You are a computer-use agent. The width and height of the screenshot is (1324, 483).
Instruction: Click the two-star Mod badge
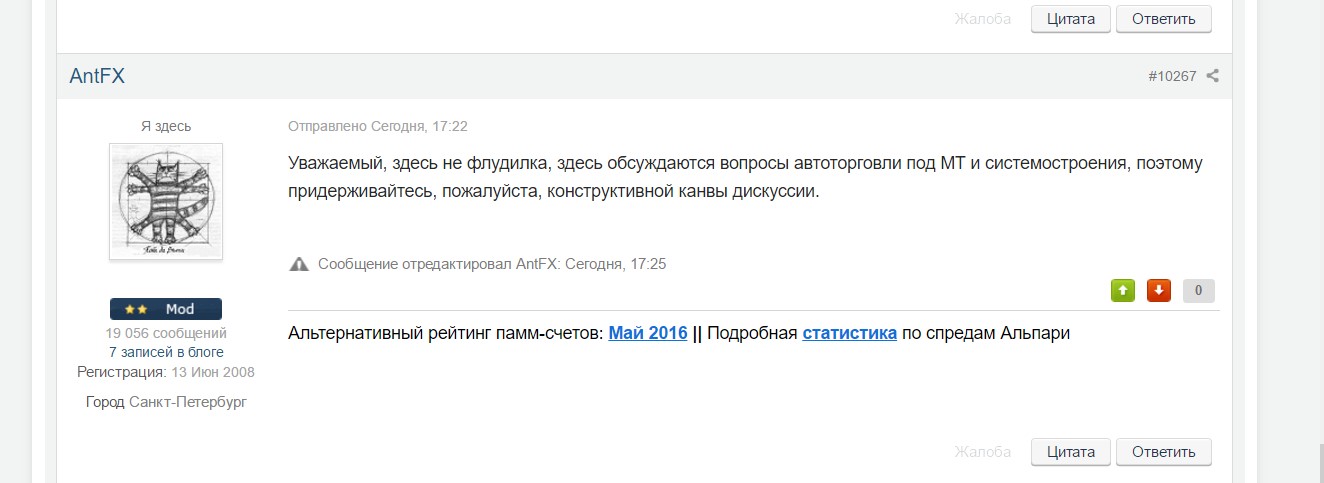[x=166, y=309]
